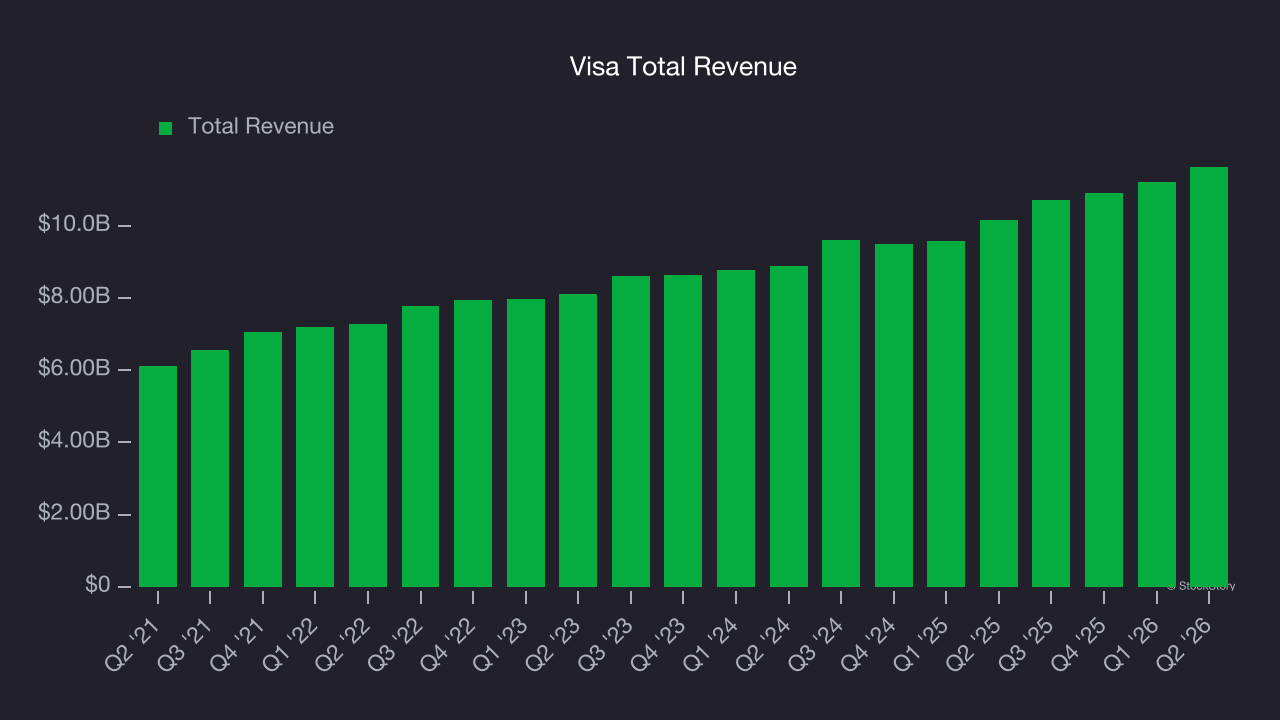Click the $4.00B y-axis label
Image resolution: width=1280 pixels, height=720 pixels.
point(74,441)
